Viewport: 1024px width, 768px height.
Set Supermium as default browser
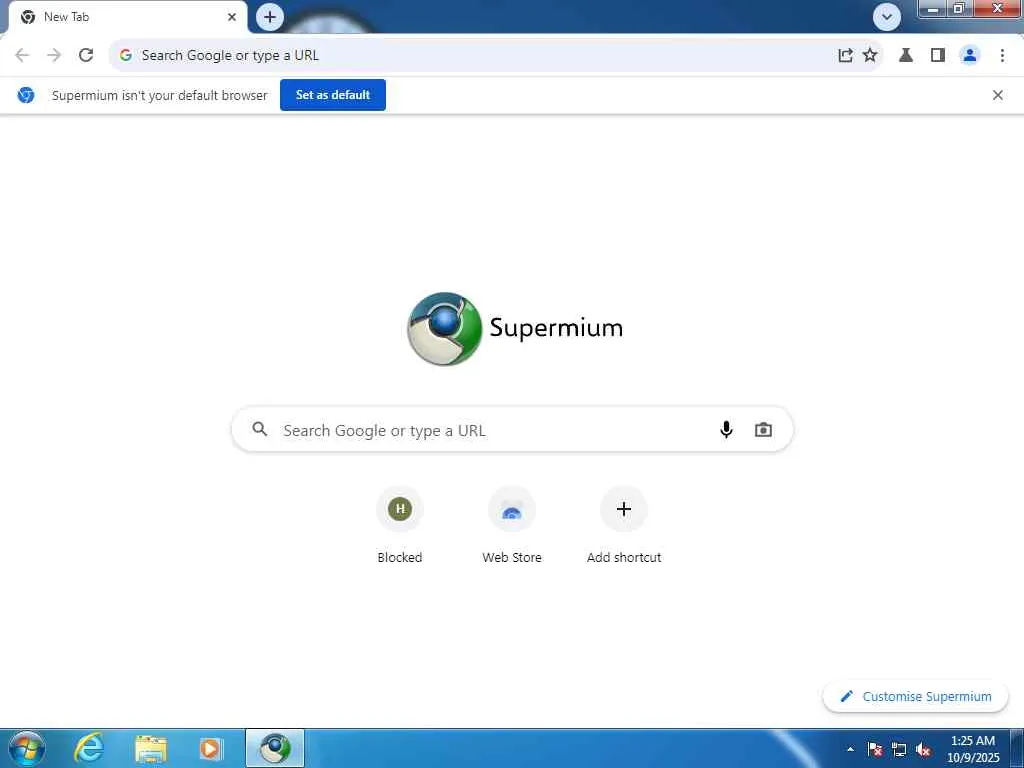pos(333,95)
